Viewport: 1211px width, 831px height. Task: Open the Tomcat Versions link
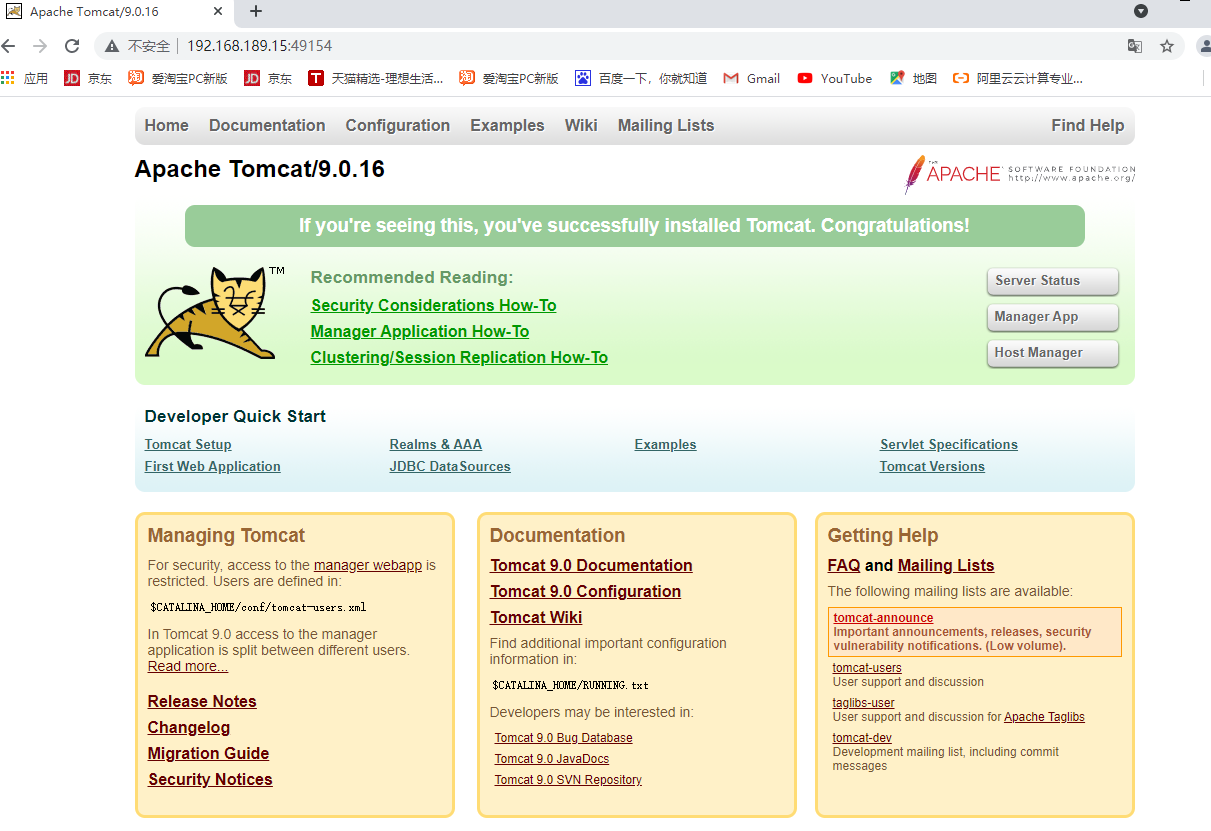pos(932,466)
